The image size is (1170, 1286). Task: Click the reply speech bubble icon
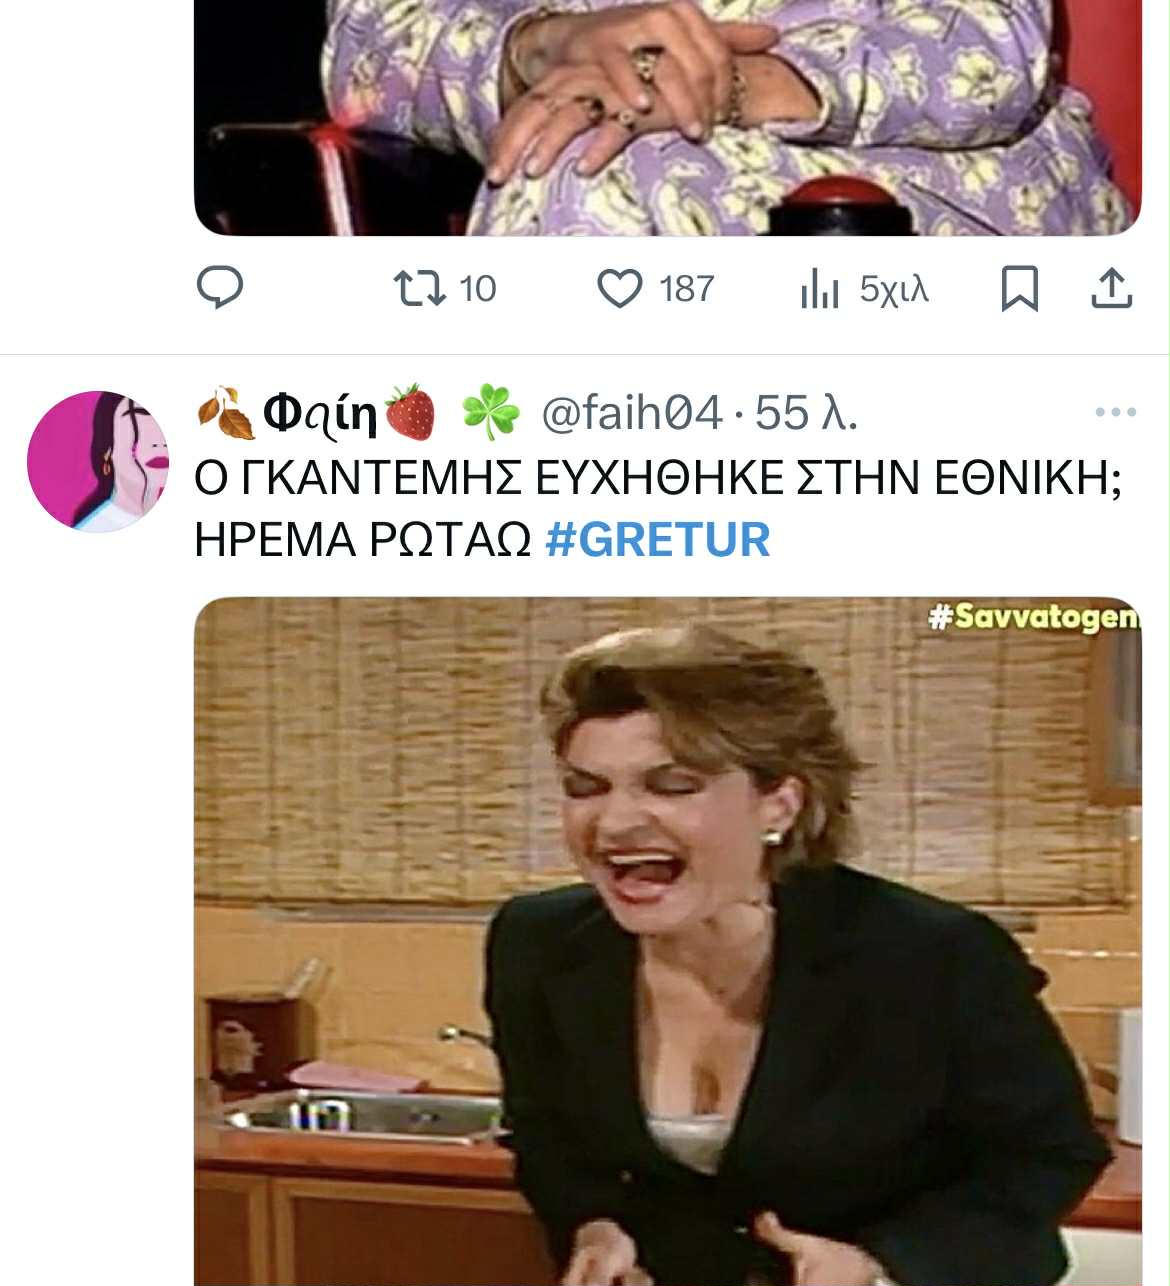220,288
